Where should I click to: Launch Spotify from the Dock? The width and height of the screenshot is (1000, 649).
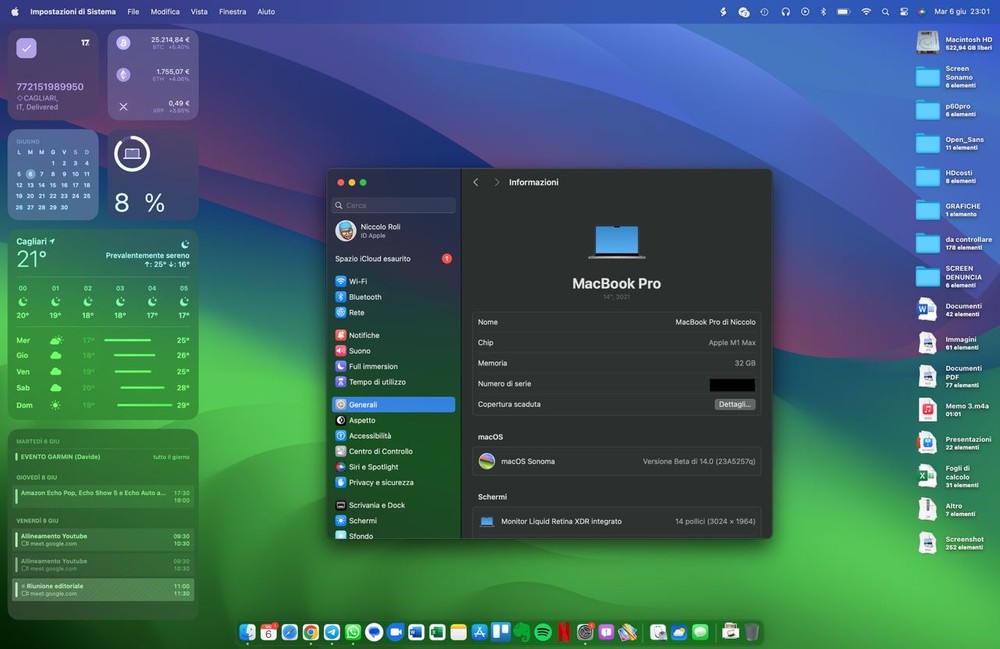pyautogui.click(x=543, y=632)
